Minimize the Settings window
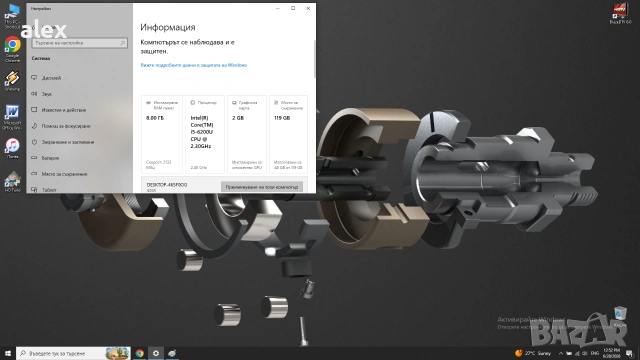 pyautogui.click(x=278, y=8)
